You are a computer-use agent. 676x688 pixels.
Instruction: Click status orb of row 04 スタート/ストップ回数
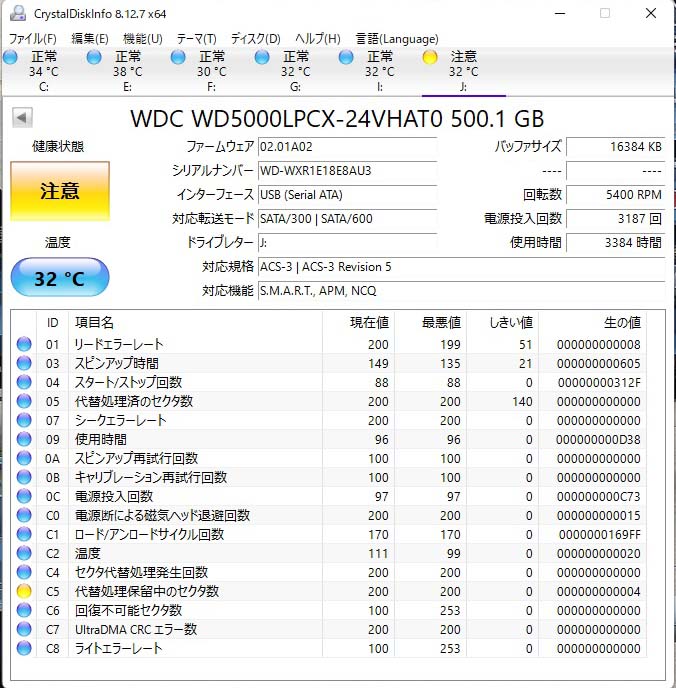pyautogui.click(x=24, y=382)
